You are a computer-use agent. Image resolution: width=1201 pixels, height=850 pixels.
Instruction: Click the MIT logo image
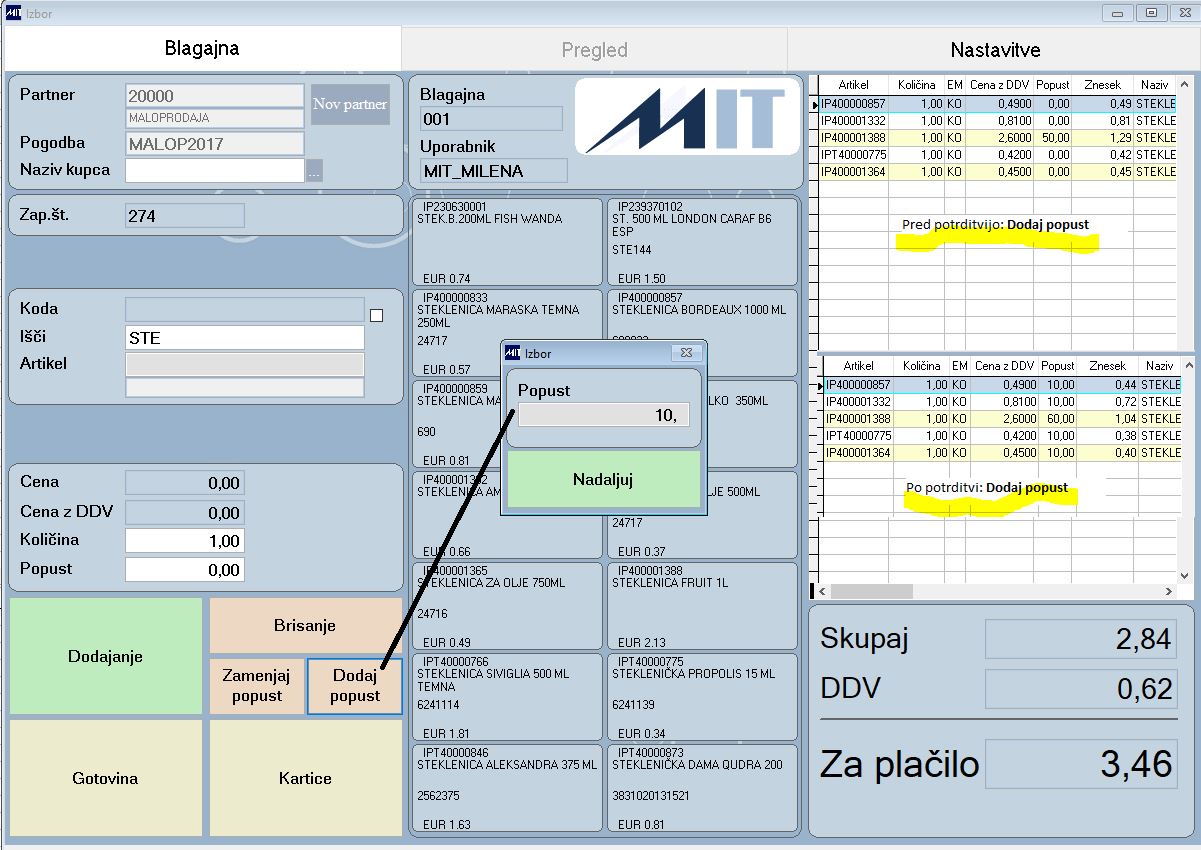point(687,117)
